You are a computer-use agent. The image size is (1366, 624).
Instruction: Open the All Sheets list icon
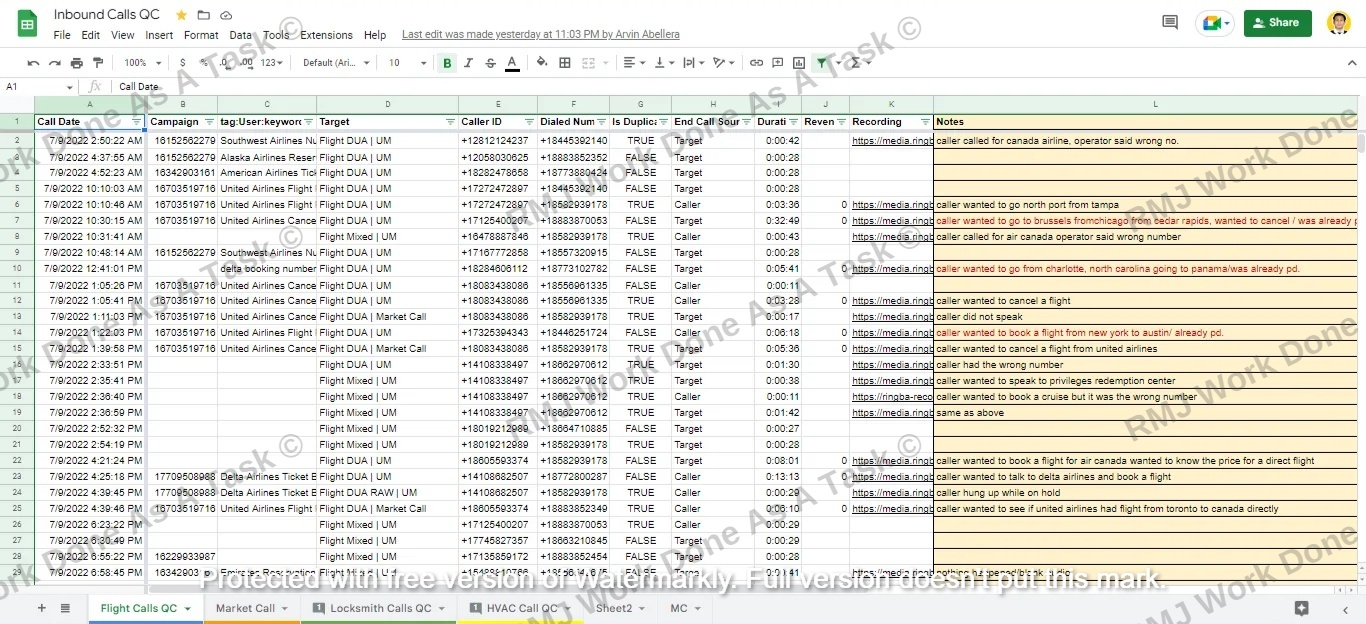coord(65,608)
